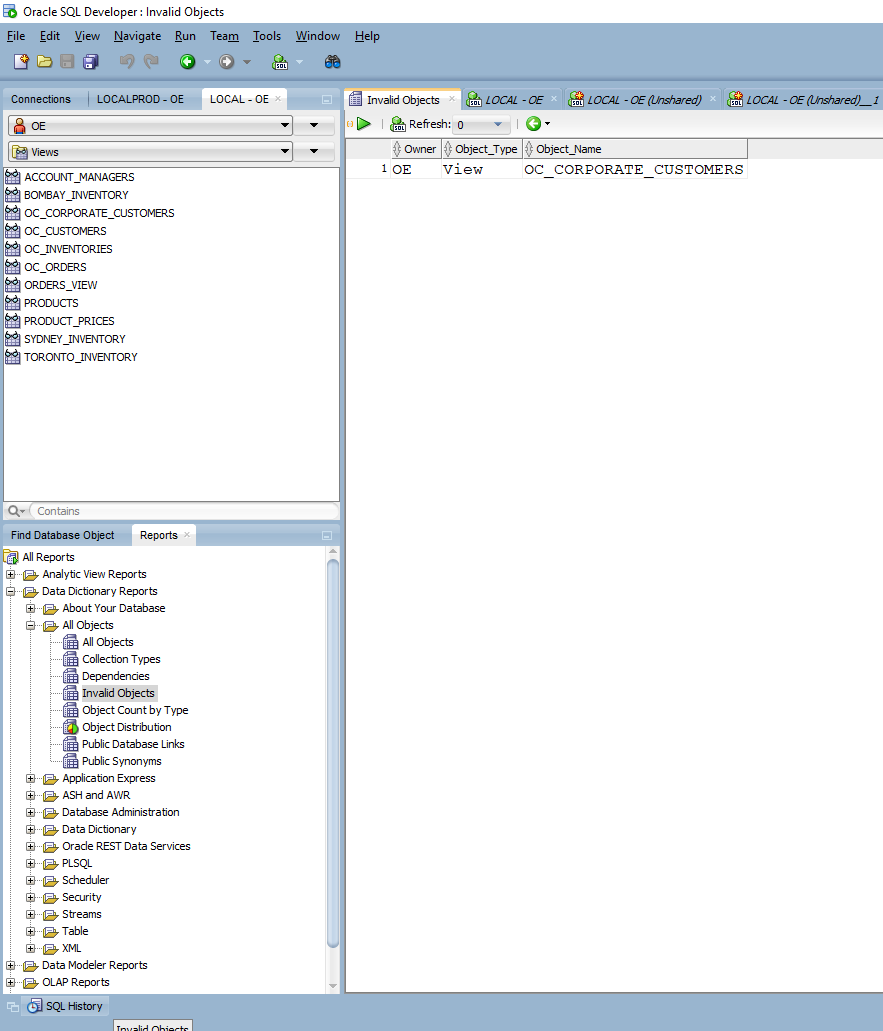Open the Navigate menu
The image size is (883, 1031).
coord(137,36)
